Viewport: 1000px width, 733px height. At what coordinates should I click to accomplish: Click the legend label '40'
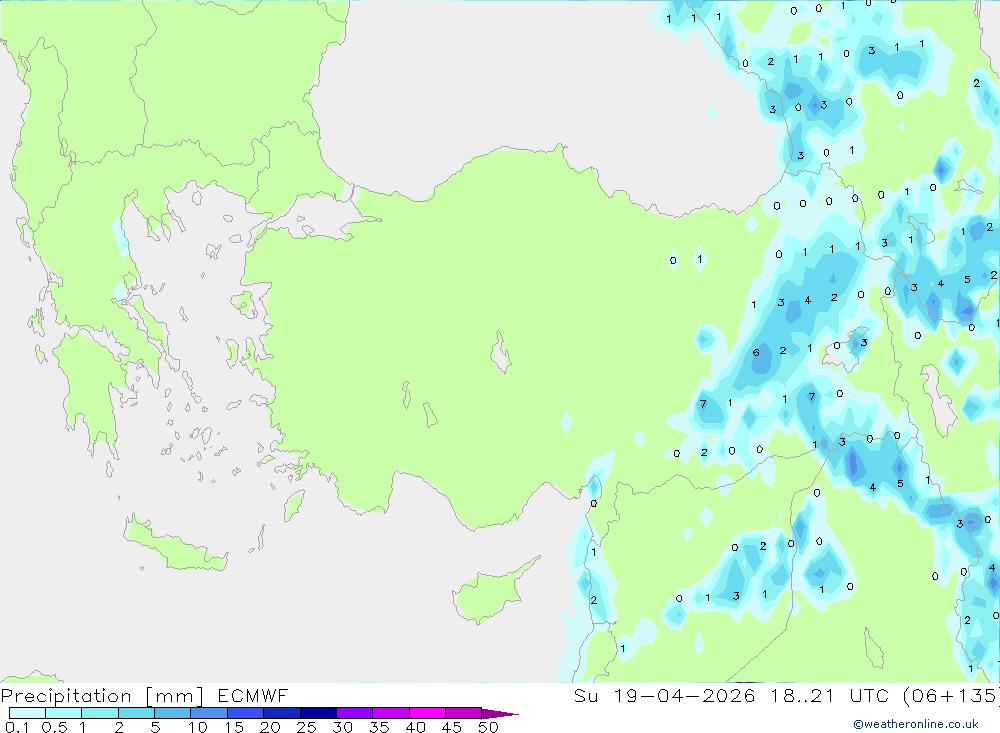click(416, 727)
